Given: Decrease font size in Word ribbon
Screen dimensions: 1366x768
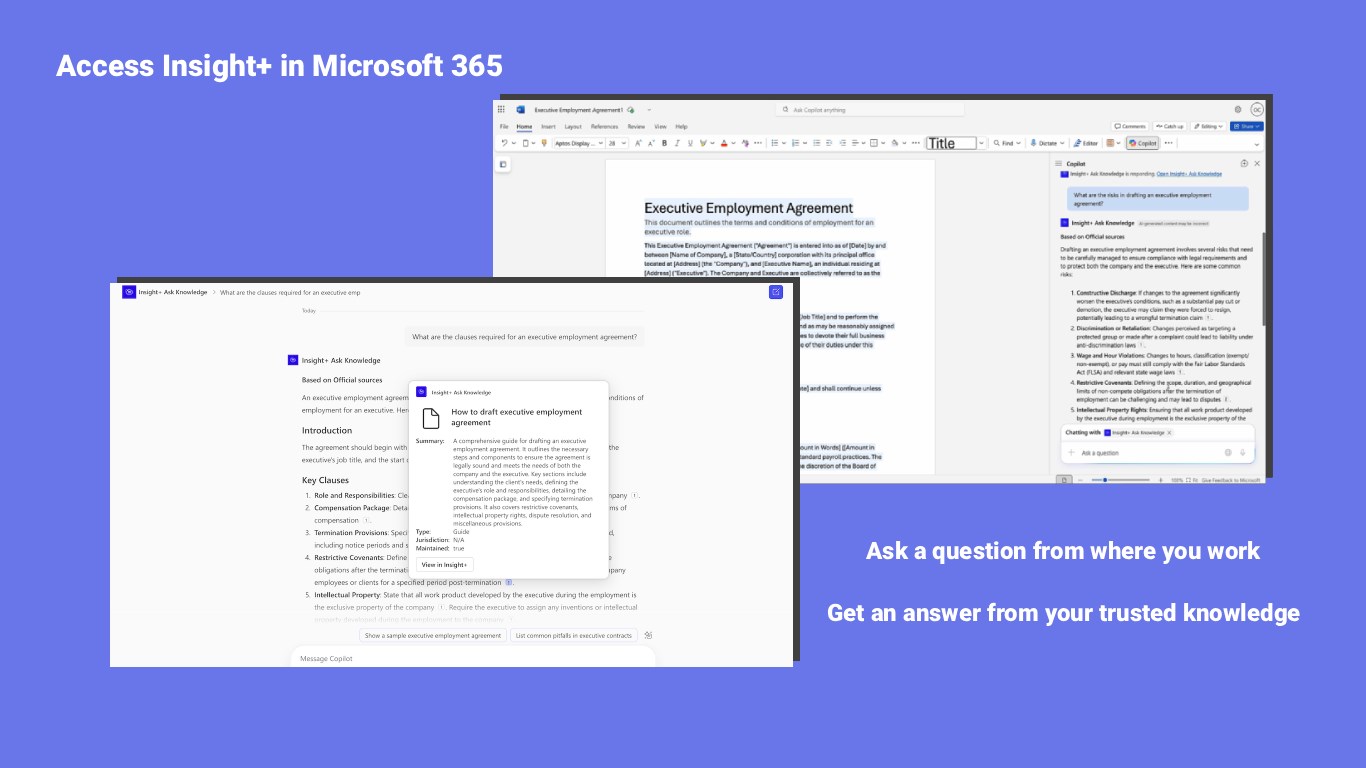Looking at the screenshot, I should coord(651,143).
